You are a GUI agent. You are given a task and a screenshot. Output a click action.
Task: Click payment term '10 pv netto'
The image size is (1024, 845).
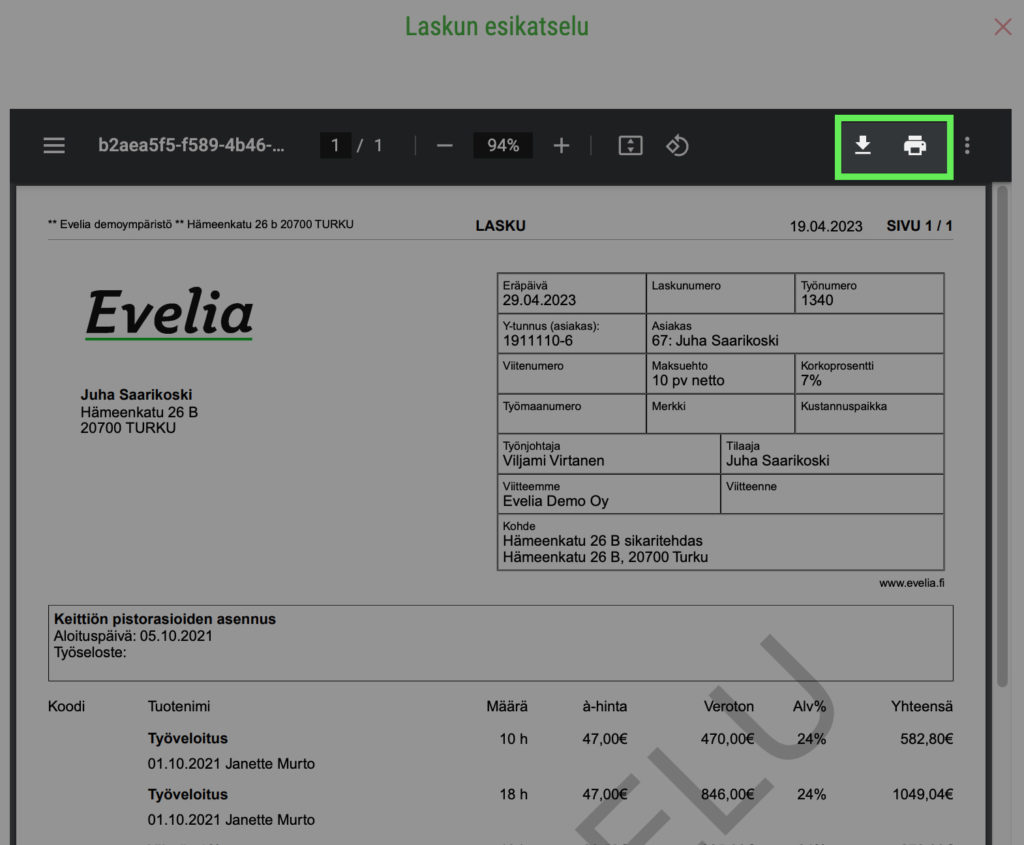pos(688,381)
